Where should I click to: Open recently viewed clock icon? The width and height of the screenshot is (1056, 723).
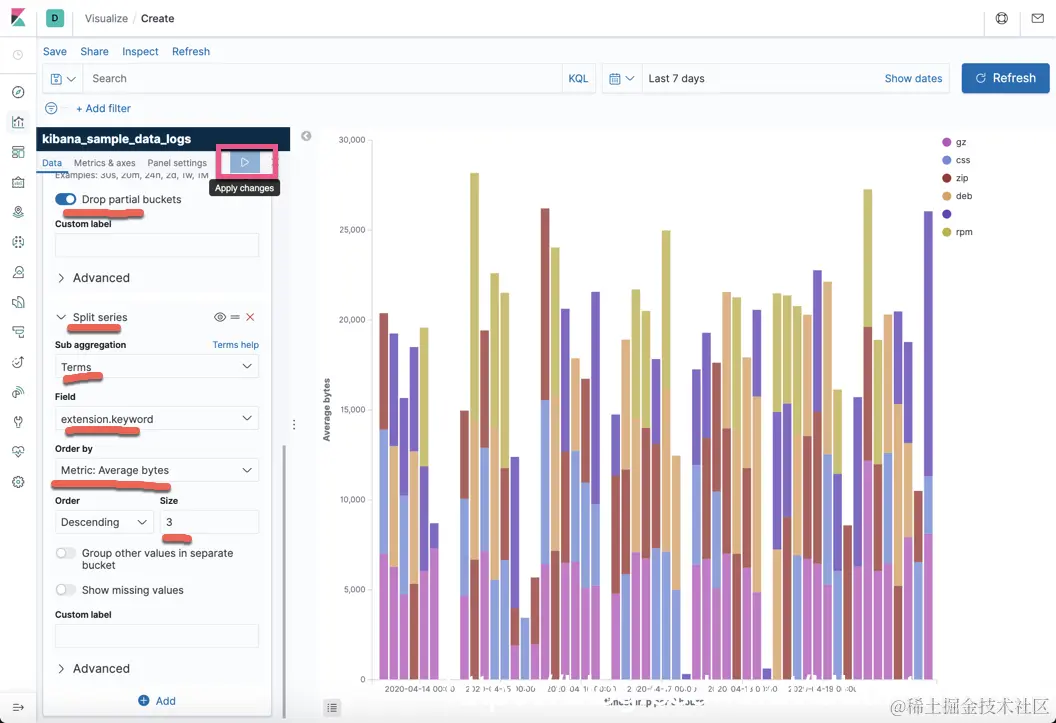[x=18, y=55]
